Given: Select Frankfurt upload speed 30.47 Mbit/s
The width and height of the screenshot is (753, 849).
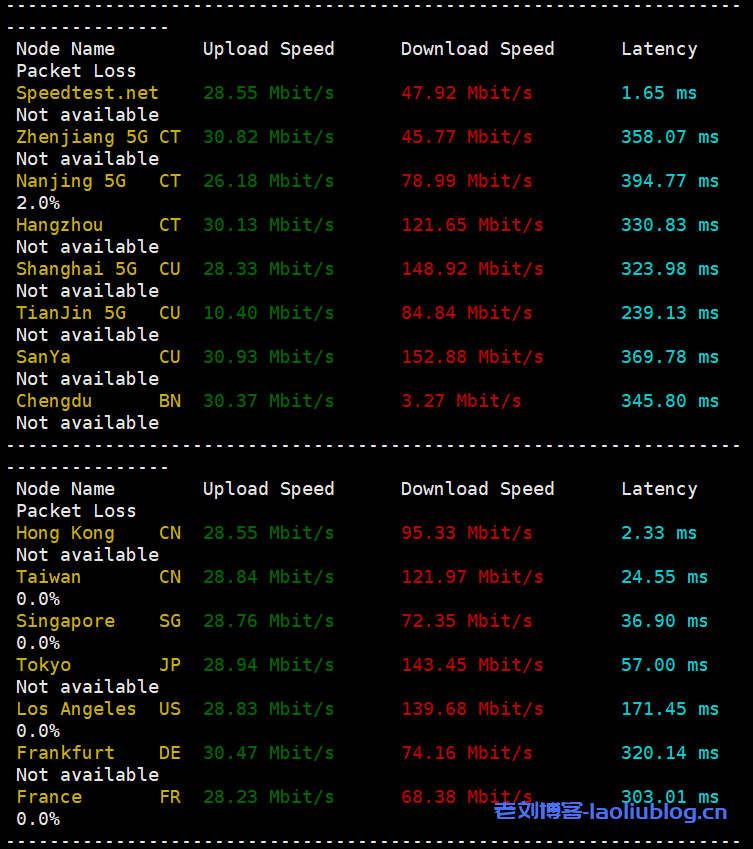Looking at the screenshot, I should [x=268, y=753].
